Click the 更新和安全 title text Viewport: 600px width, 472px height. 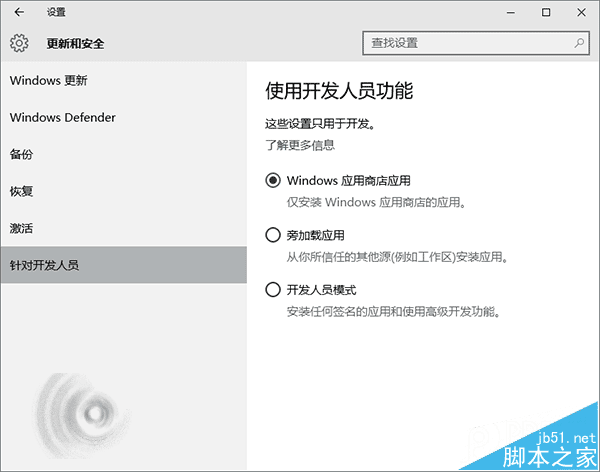pyautogui.click(x=75, y=43)
